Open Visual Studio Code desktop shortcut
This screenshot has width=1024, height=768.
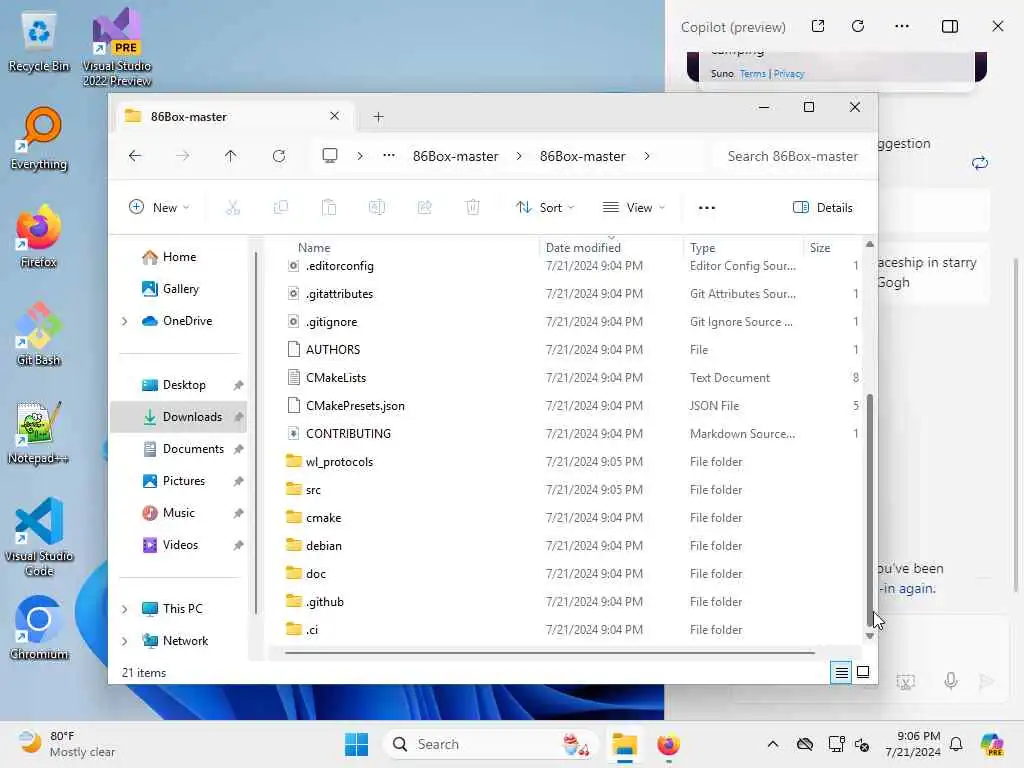click(x=39, y=537)
